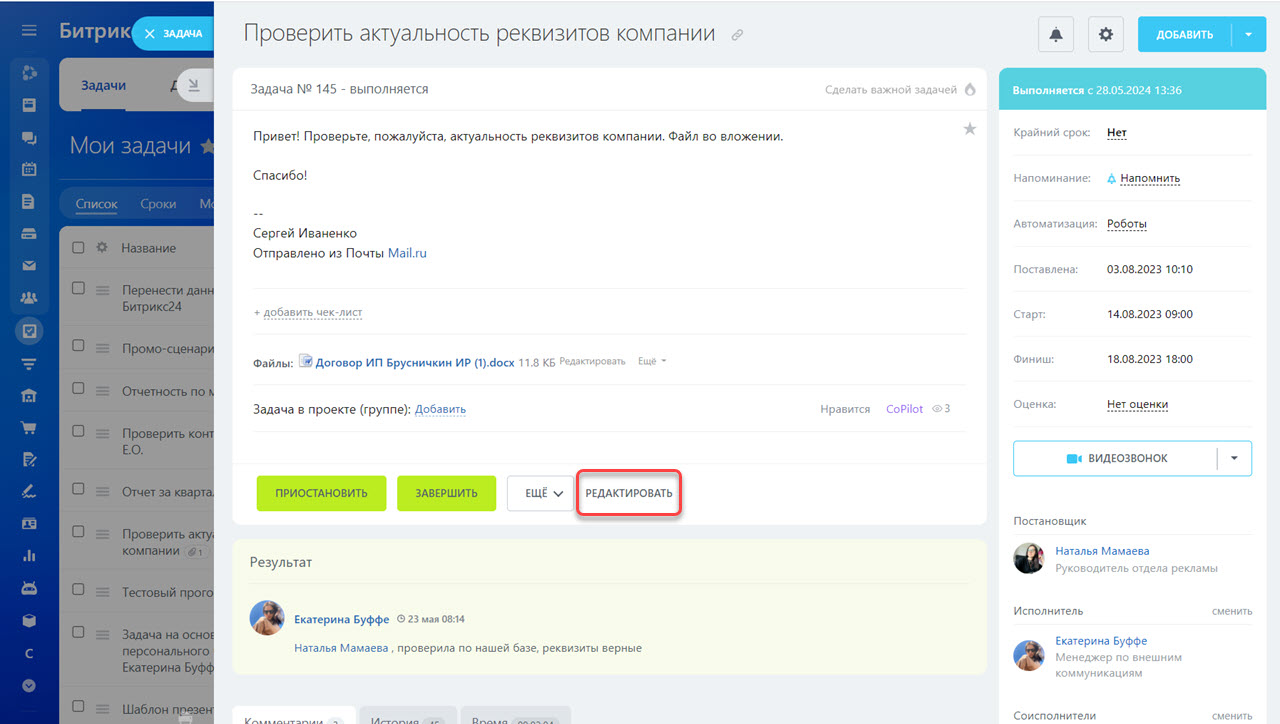Viewport: 1280px width, 724px height.
Task: Open the CRM funnel icon in the sidebar
Action: (x=29, y=363)
